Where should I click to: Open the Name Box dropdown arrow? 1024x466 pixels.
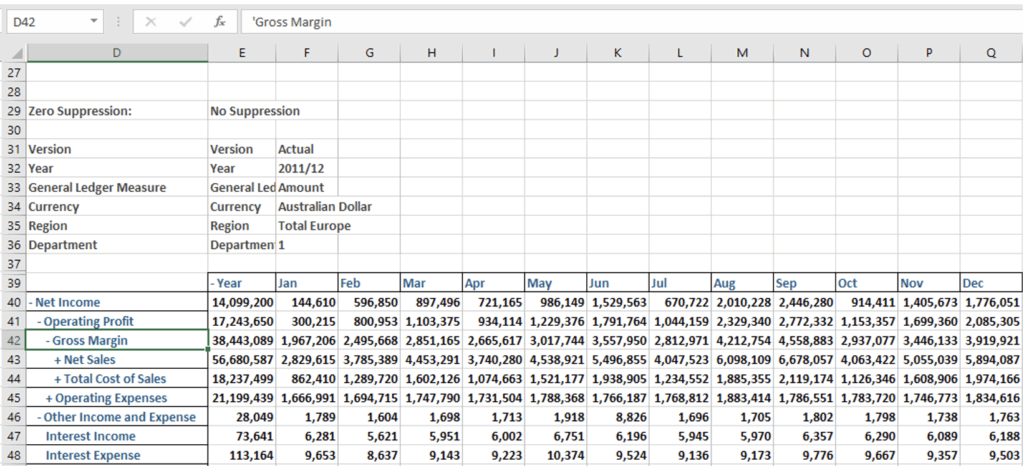pyautogui.click(x=94, y=21)
